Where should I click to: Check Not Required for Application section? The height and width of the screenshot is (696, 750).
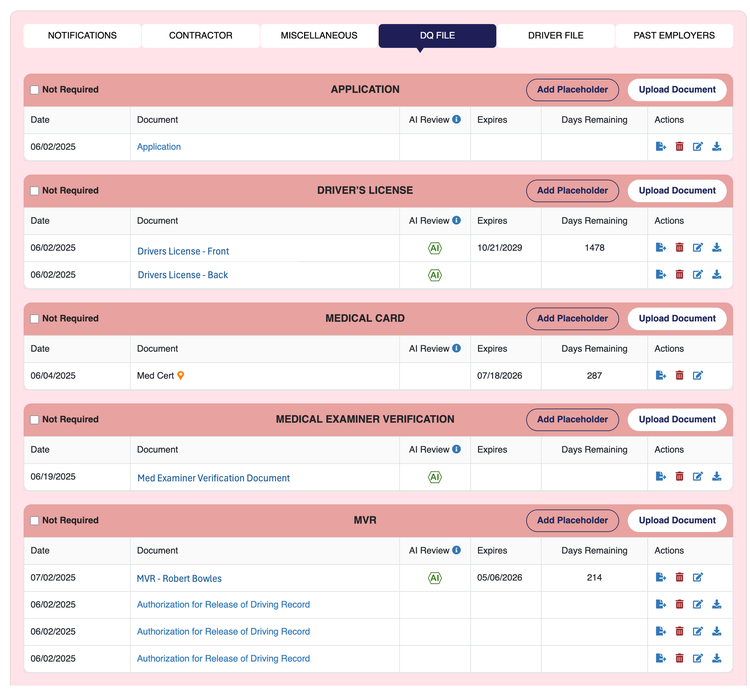tap(34, 90)
